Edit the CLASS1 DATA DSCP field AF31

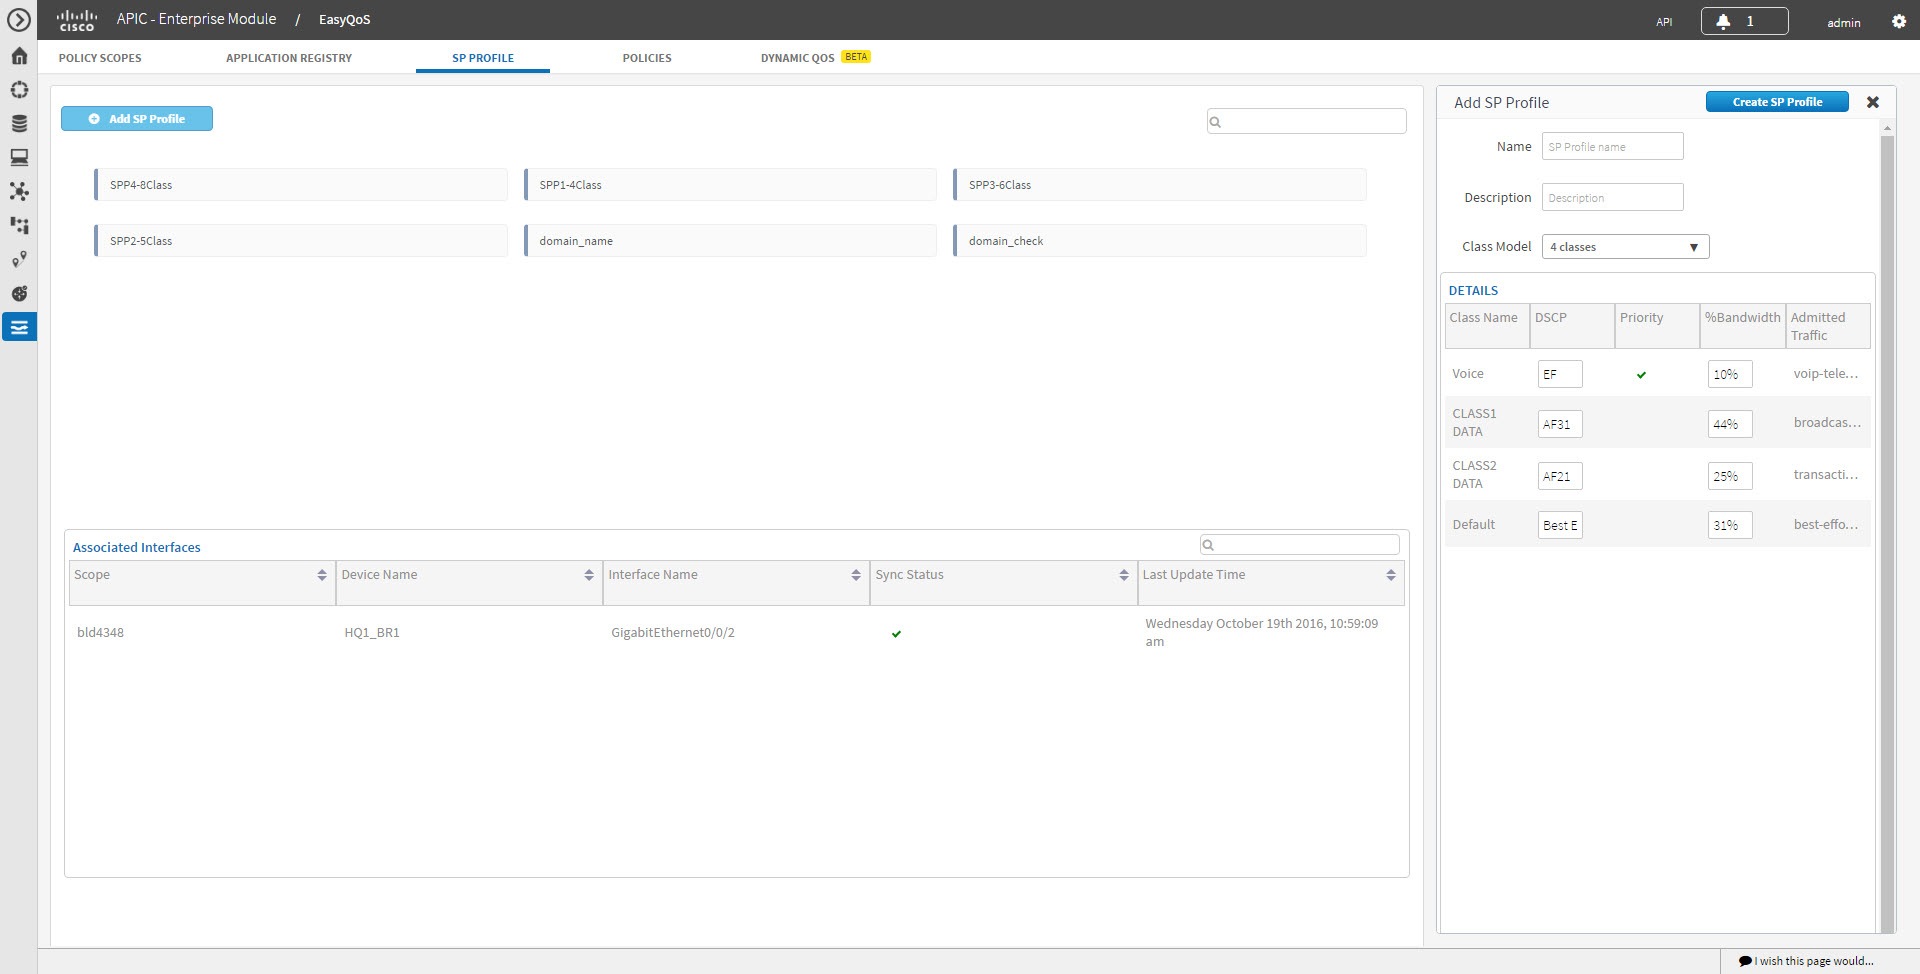click(x=1560, y=424)
